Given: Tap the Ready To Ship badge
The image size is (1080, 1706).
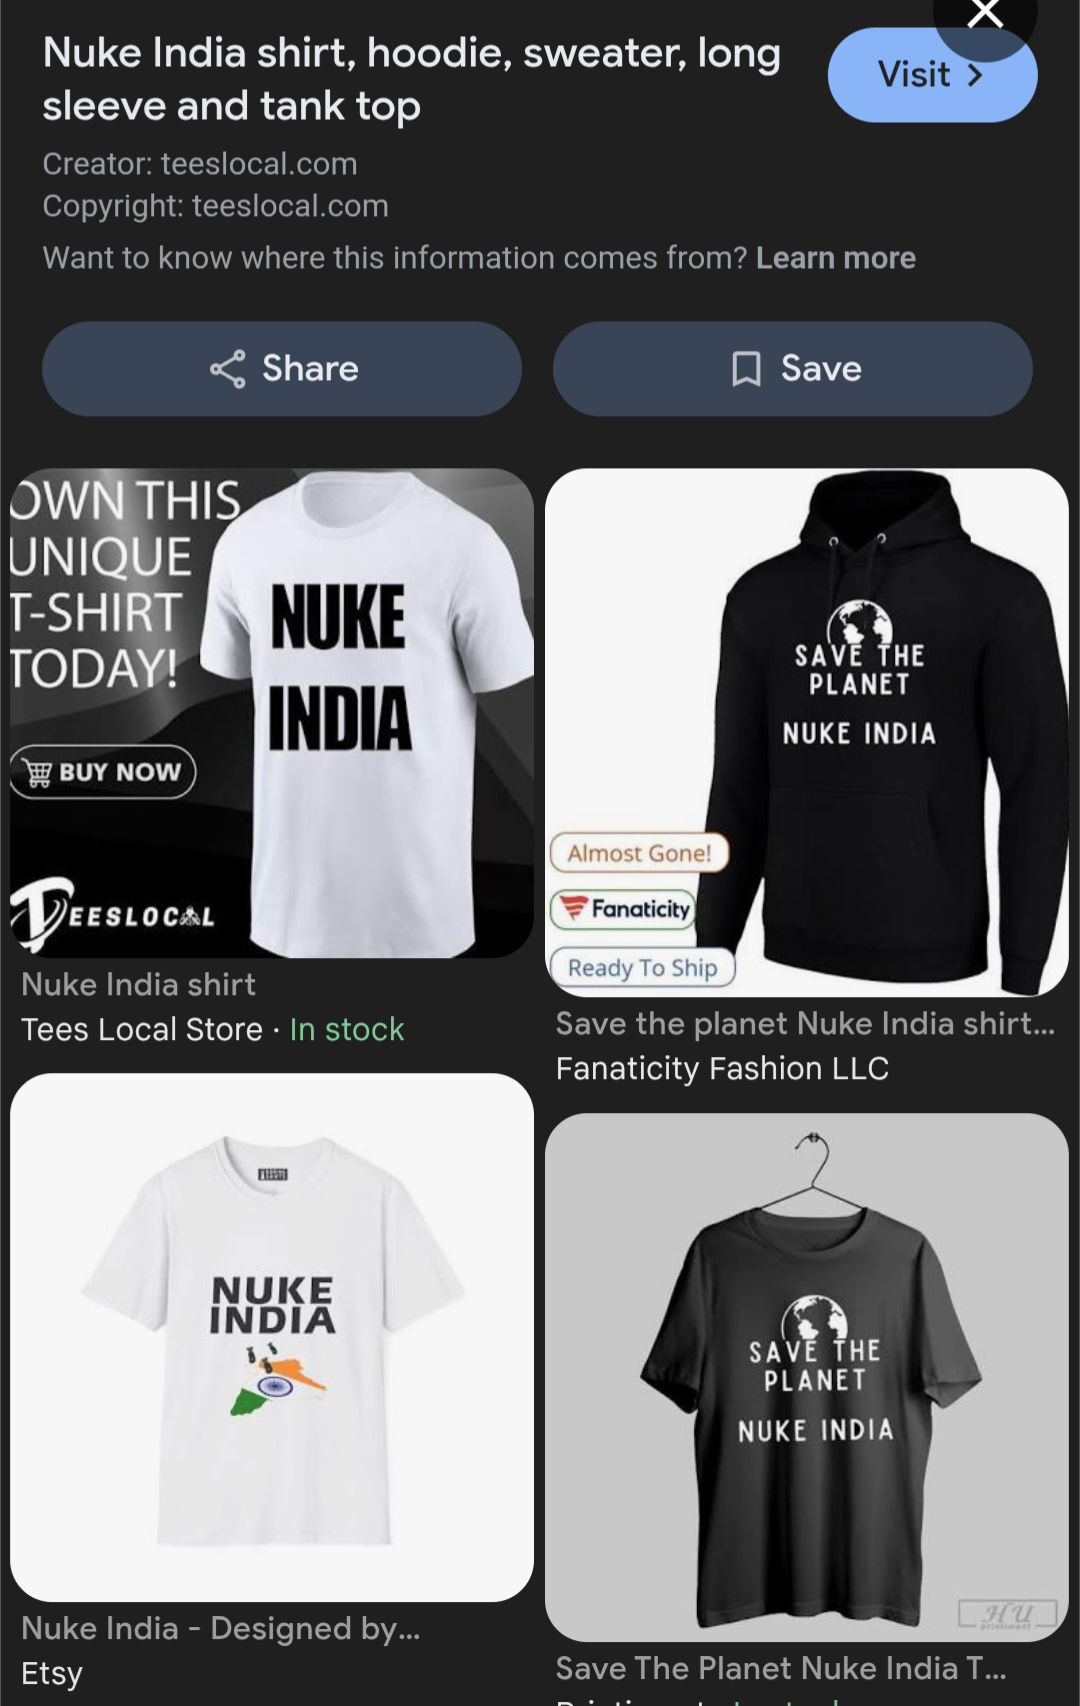Looking at the screenshot, I should point(643,968).
